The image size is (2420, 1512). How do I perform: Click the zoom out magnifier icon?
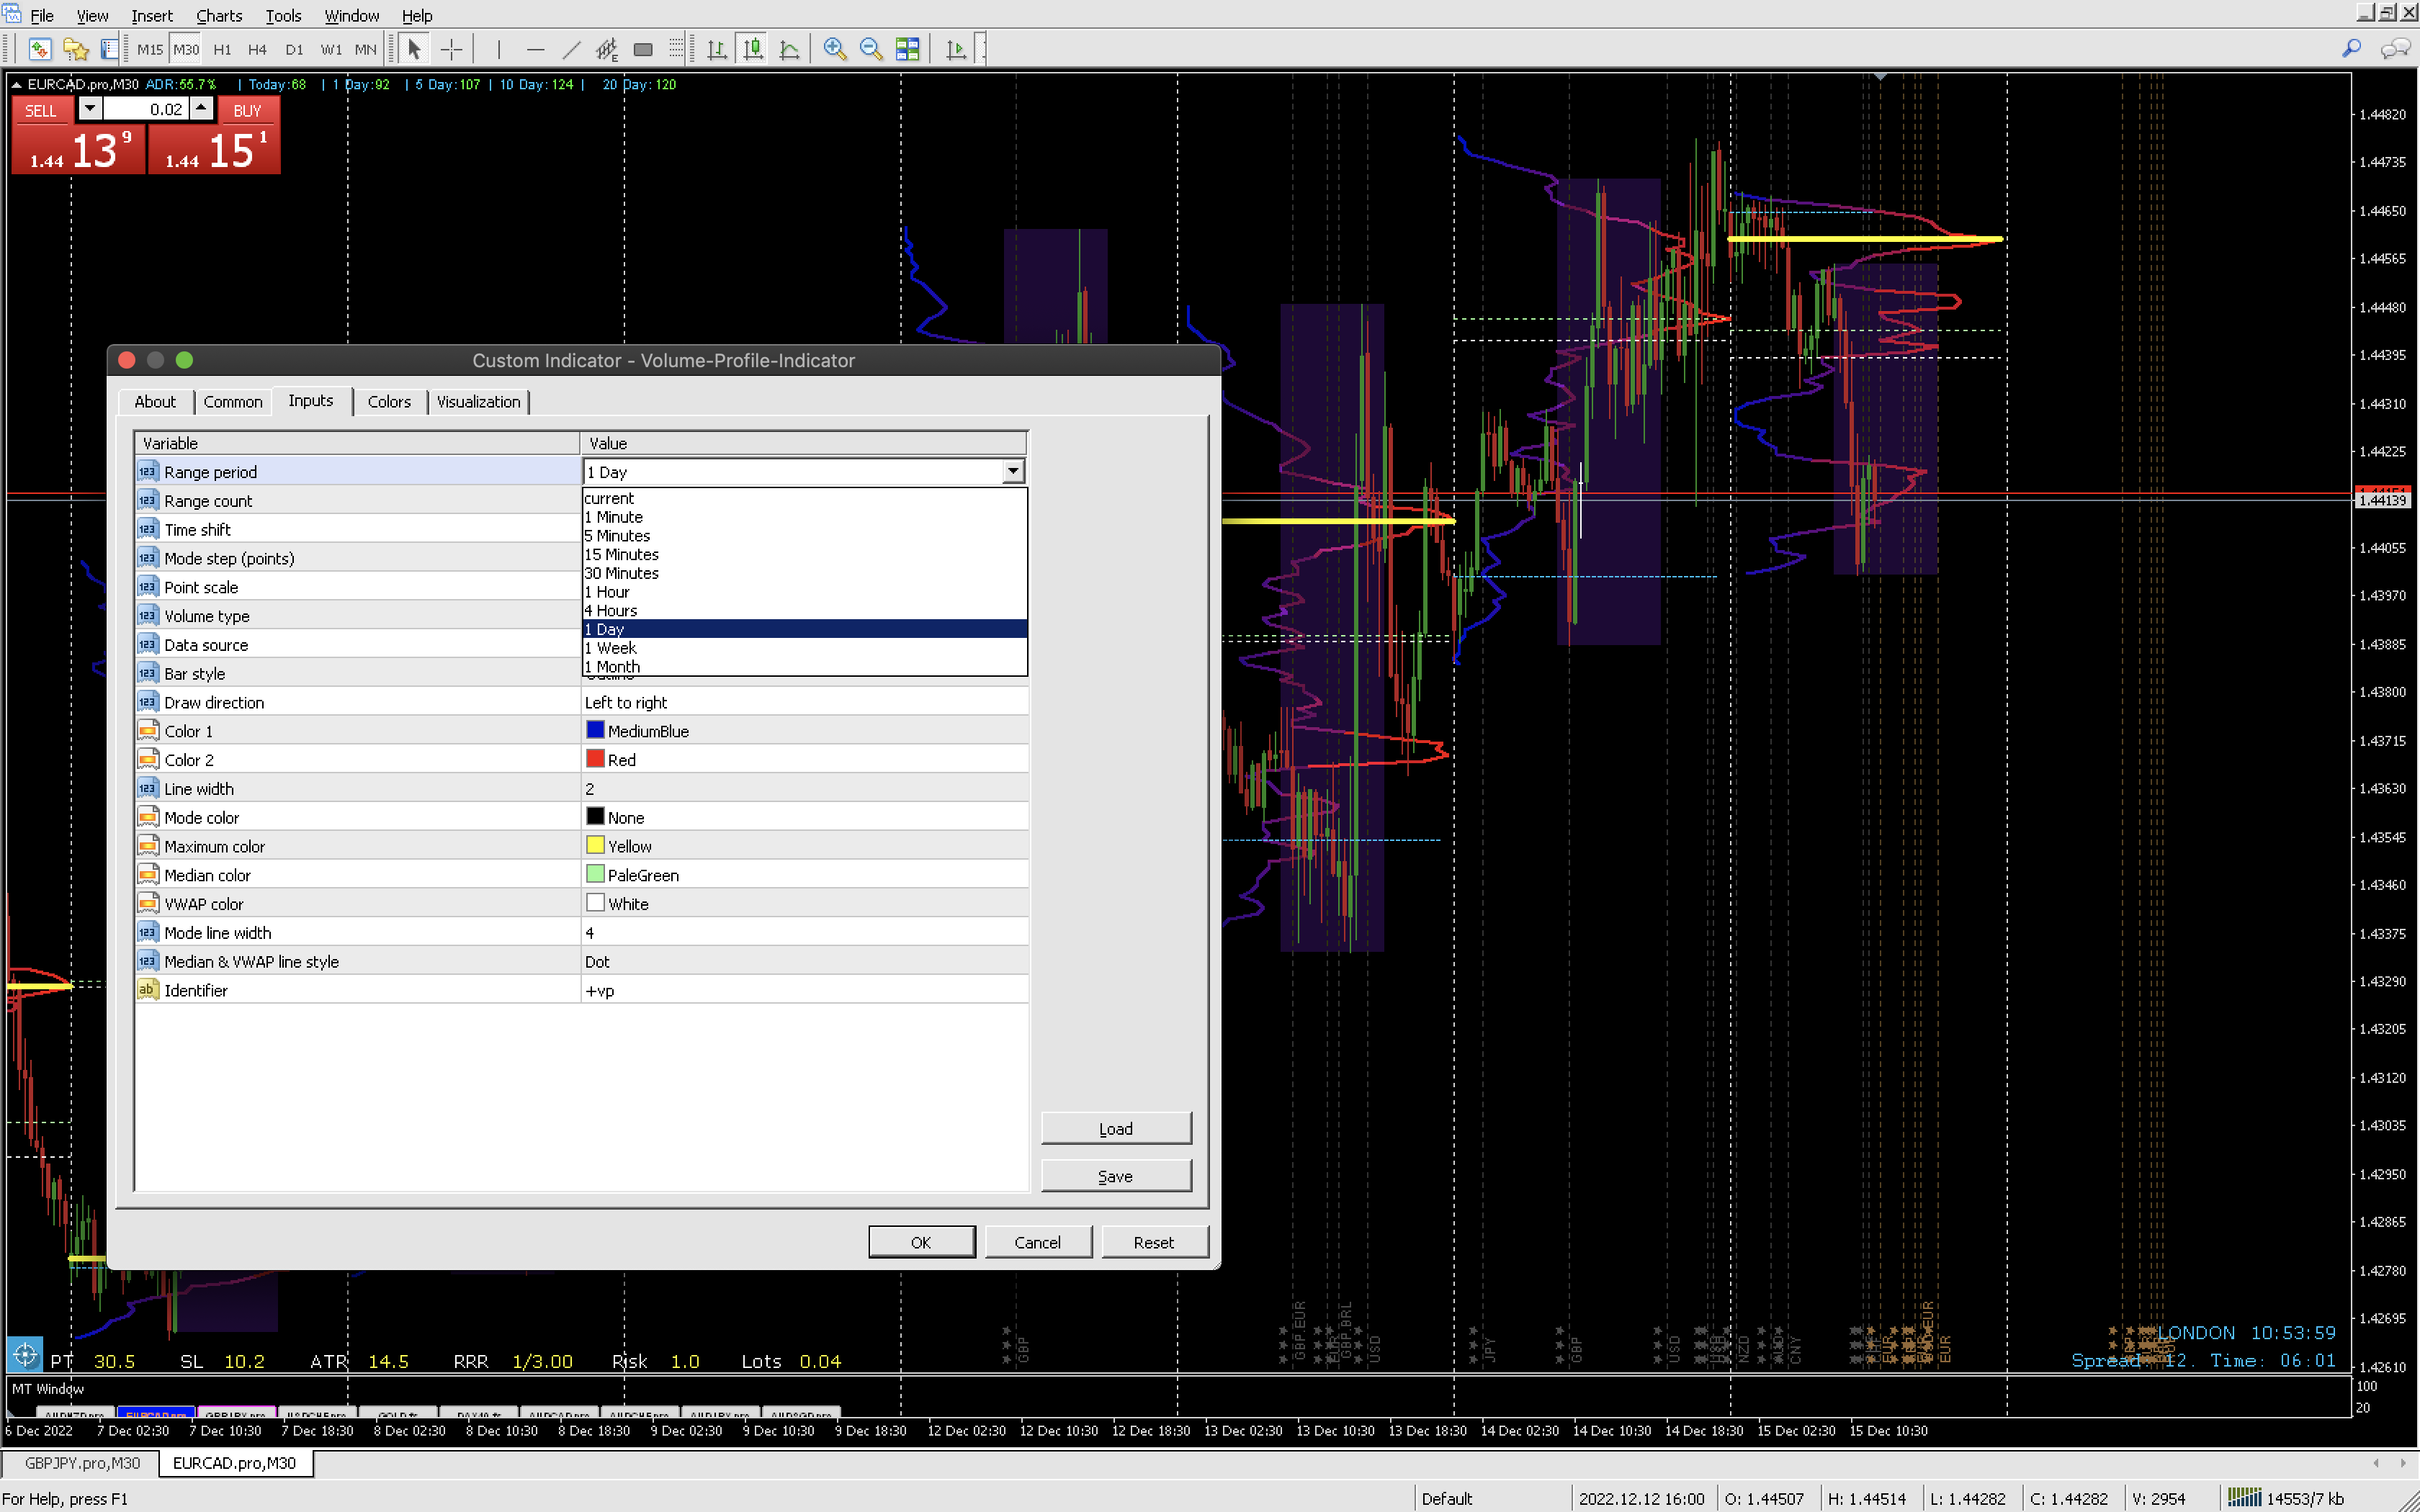[x=870, y=49]
